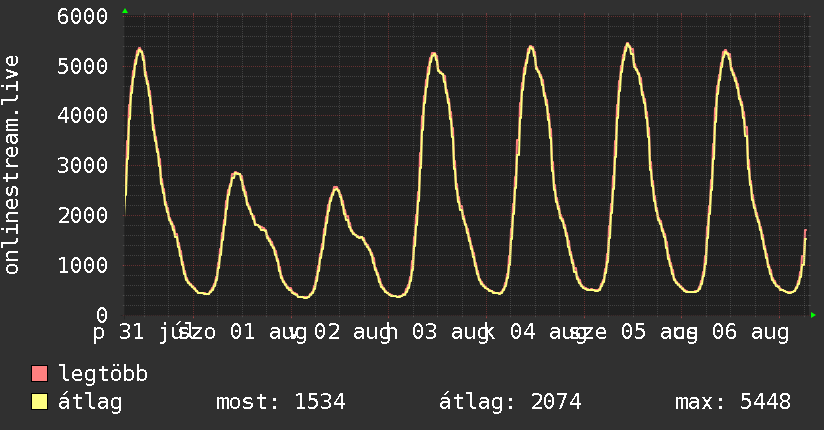Select the legtöbb legend label
824x430 pixels.
[103, 374]
